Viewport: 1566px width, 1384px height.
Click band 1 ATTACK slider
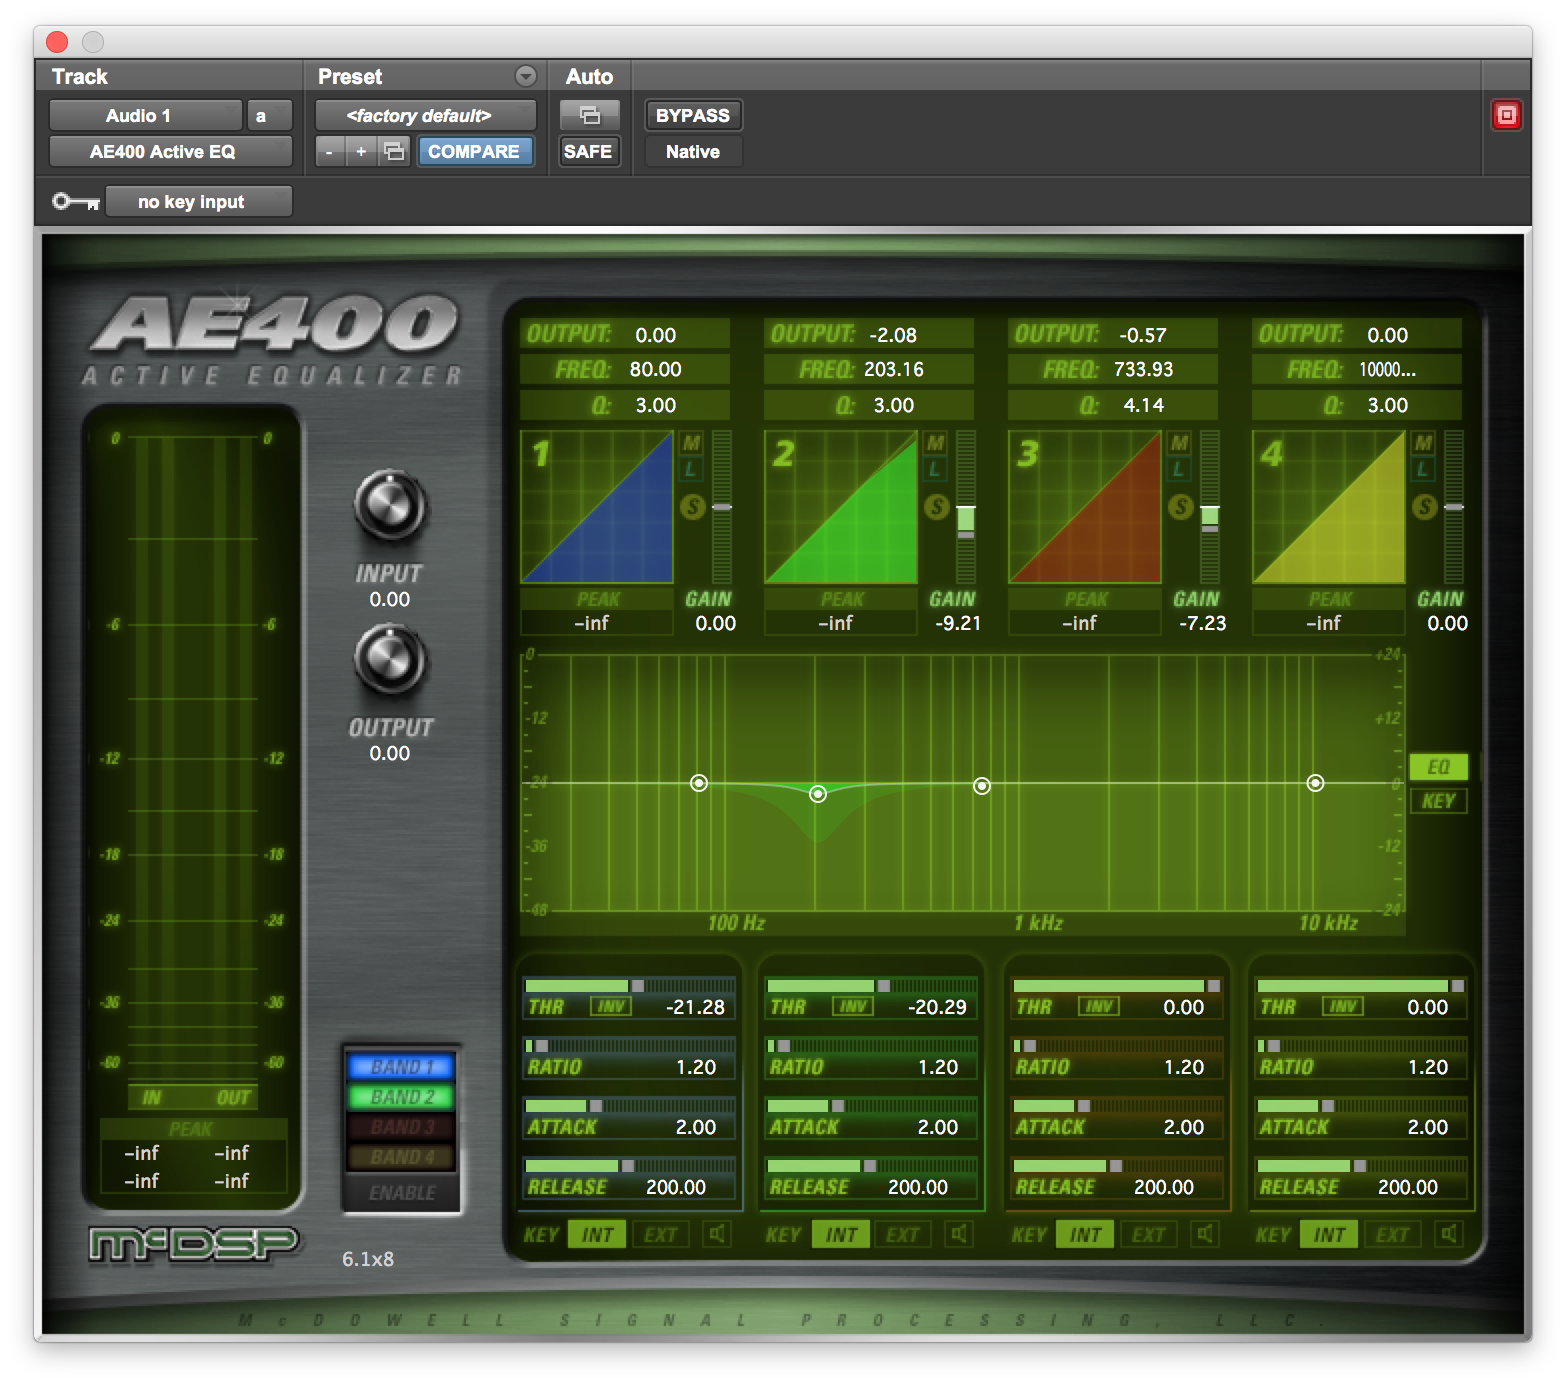629,1105
